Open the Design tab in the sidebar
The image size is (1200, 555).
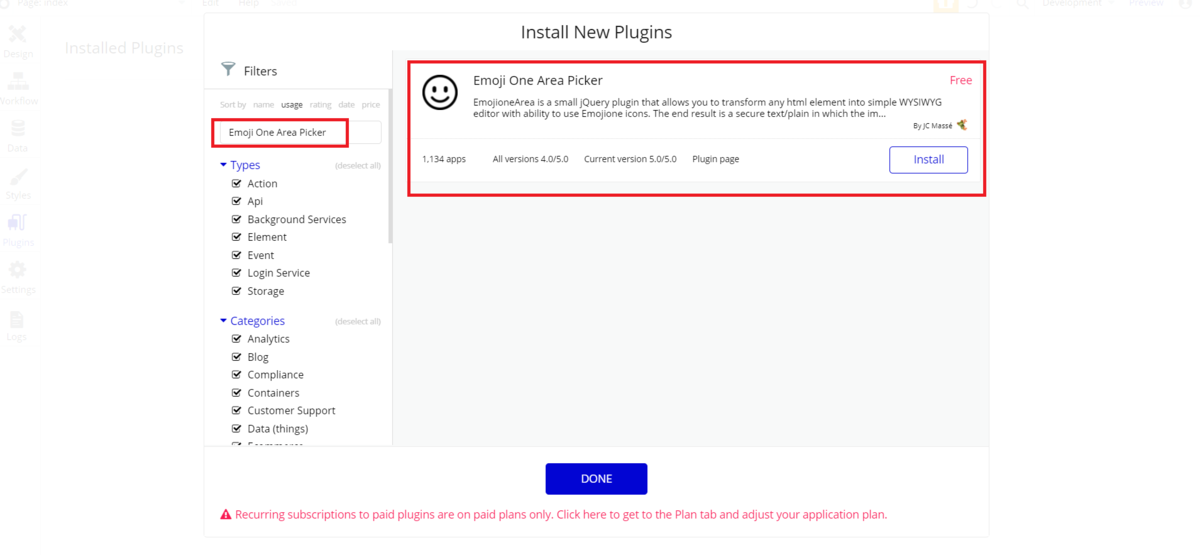click(x=18, y=42)
